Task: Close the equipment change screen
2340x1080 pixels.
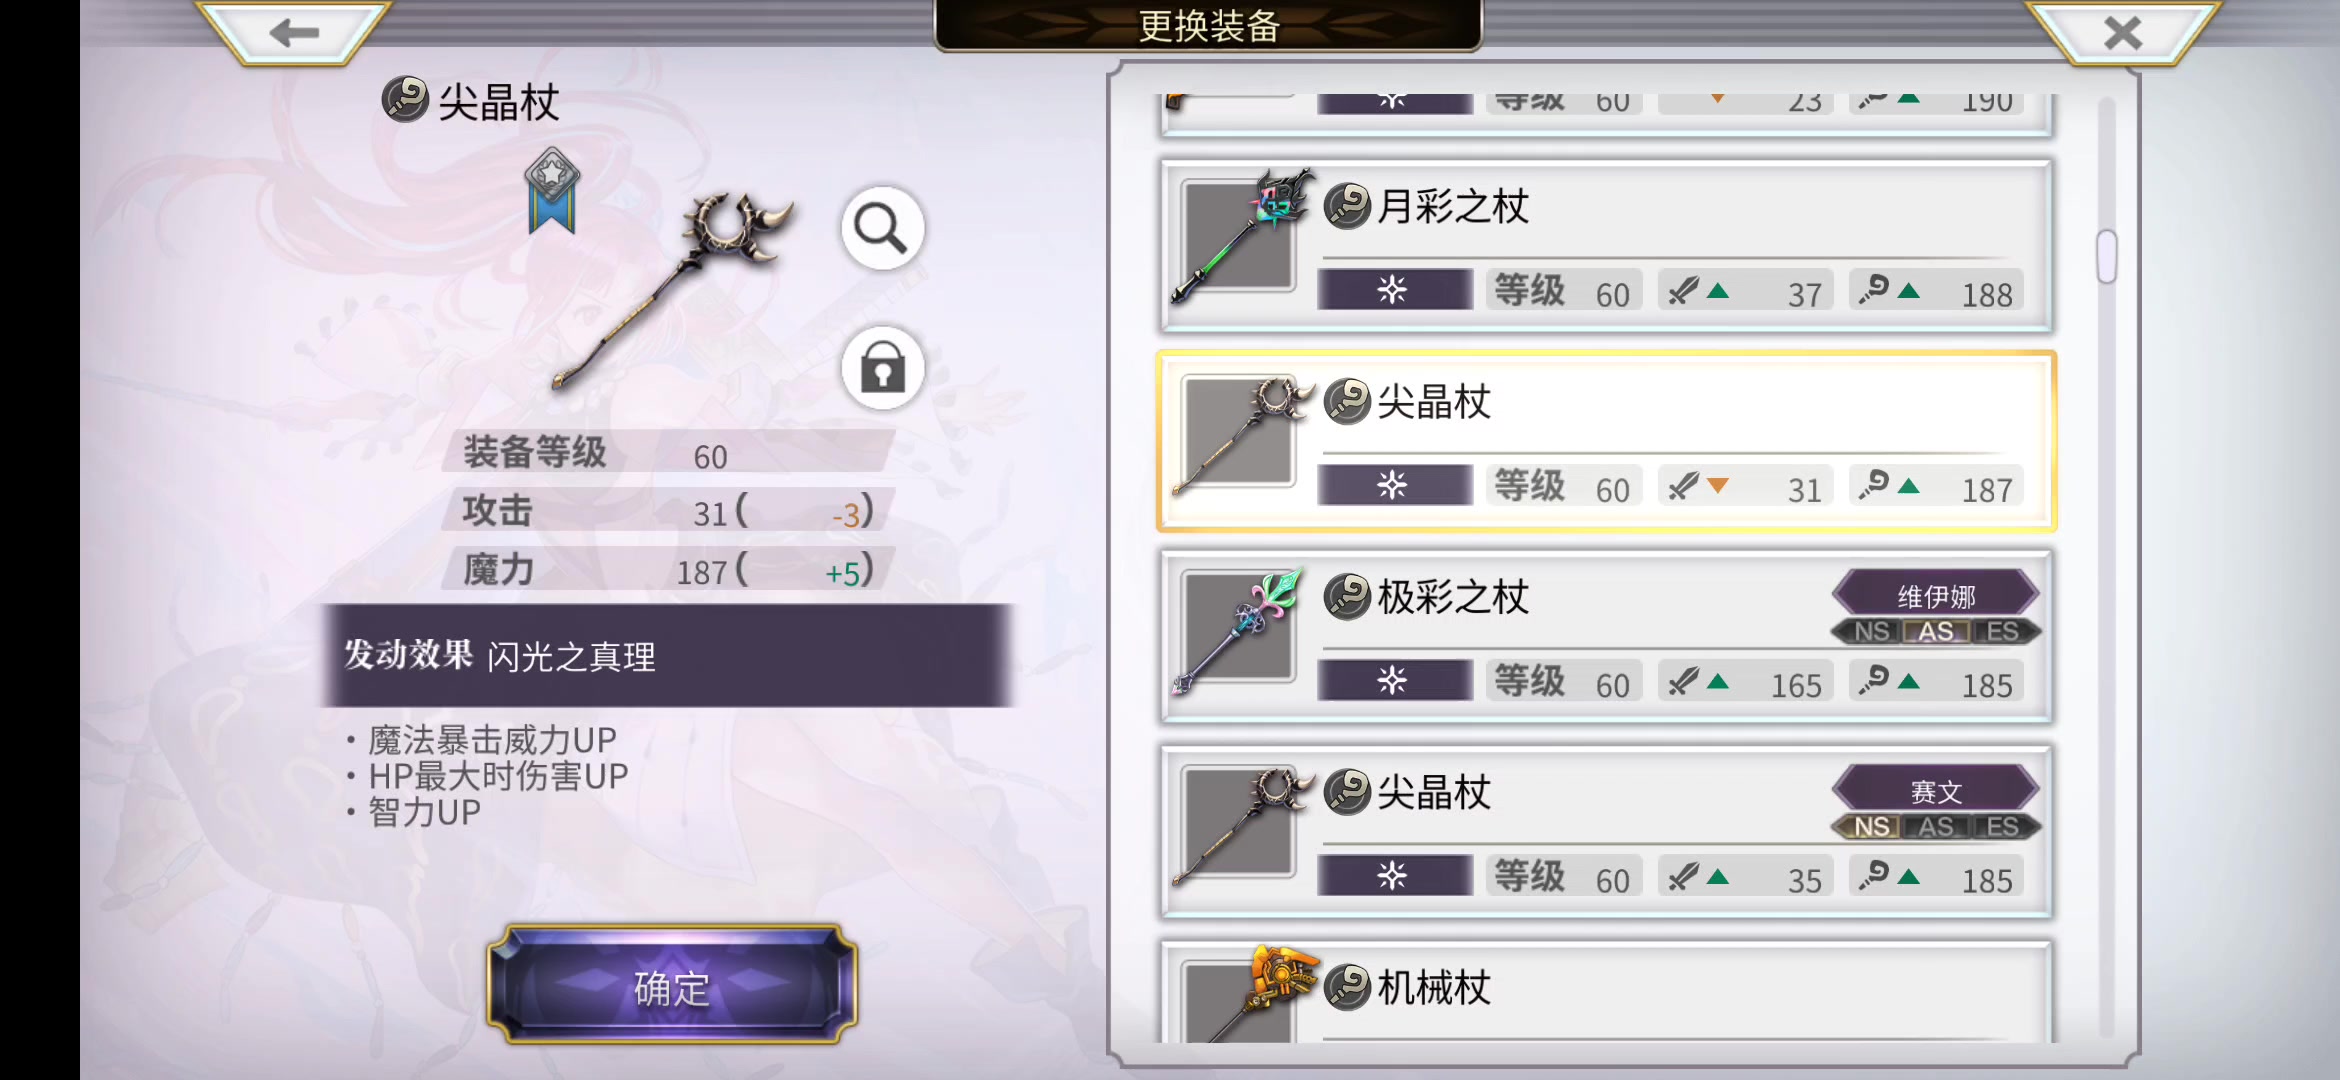Action: (x=2122, y=33)
